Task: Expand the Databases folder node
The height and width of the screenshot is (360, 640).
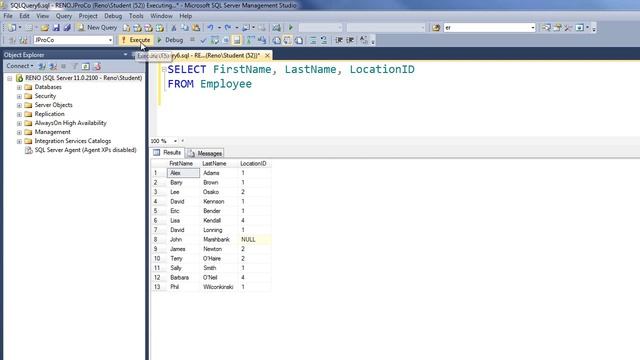Action: pyautogui.click(x=19, y=87)
